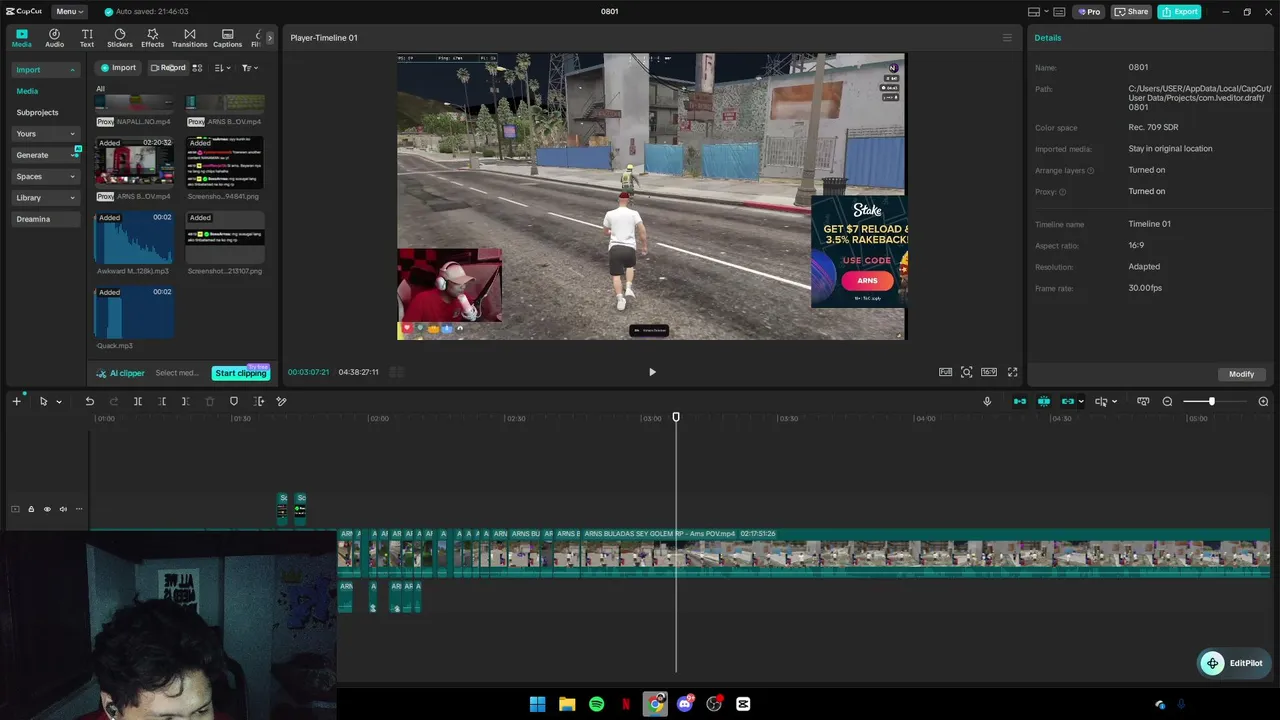Redo the last undone edit
Screen dimensions: 1280x720
(114, 401)
